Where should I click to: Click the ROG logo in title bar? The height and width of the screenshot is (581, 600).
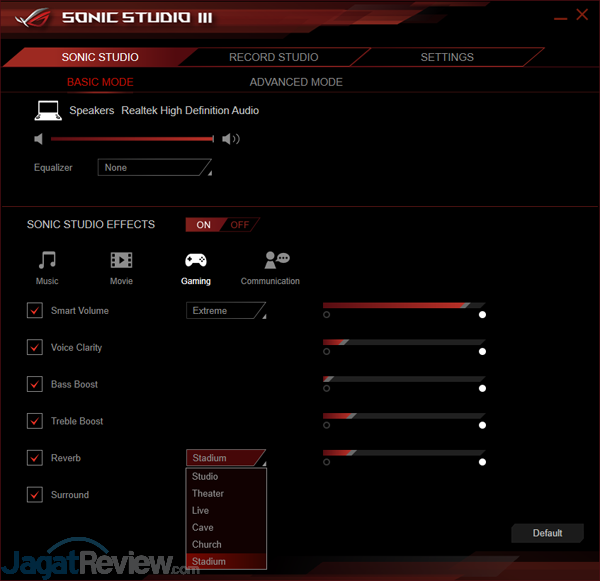[33, 17]
